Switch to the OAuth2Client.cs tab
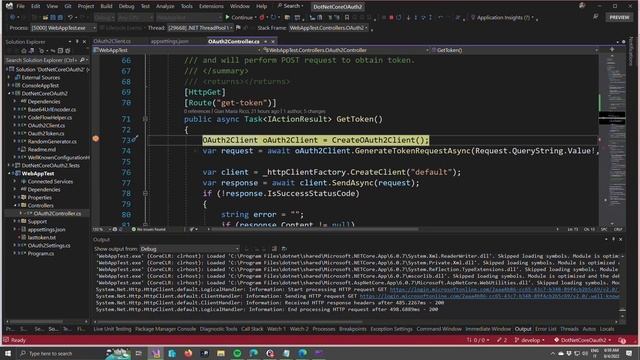 click(112, 41)
